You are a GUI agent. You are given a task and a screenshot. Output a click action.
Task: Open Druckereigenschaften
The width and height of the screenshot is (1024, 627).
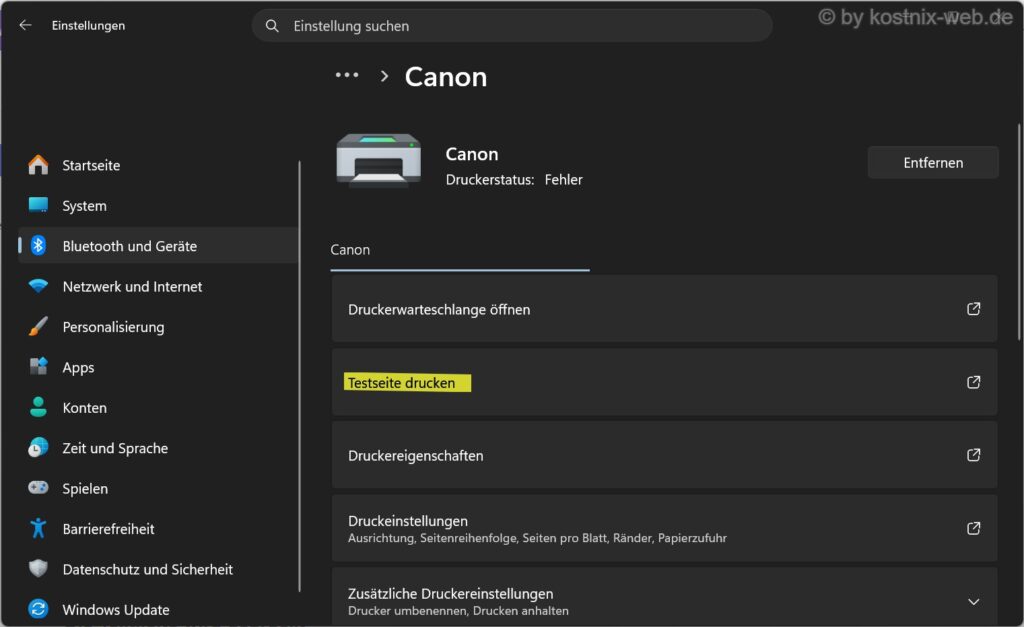(664, 455)
